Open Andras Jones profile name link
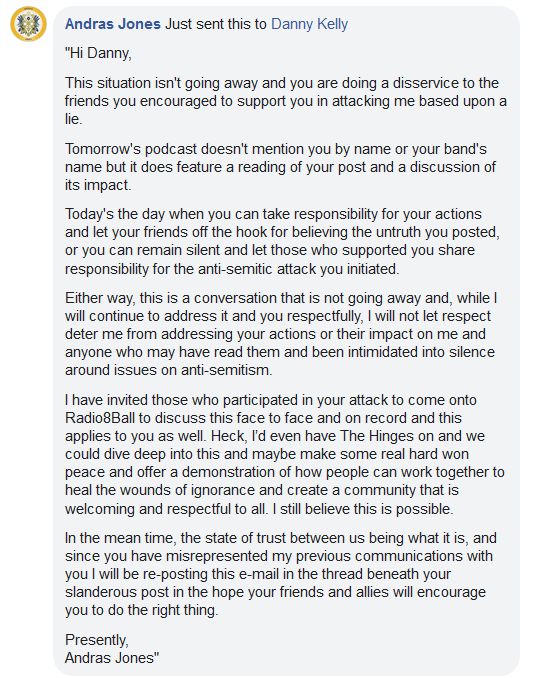549x678 pixels. [x=112, y=24]
